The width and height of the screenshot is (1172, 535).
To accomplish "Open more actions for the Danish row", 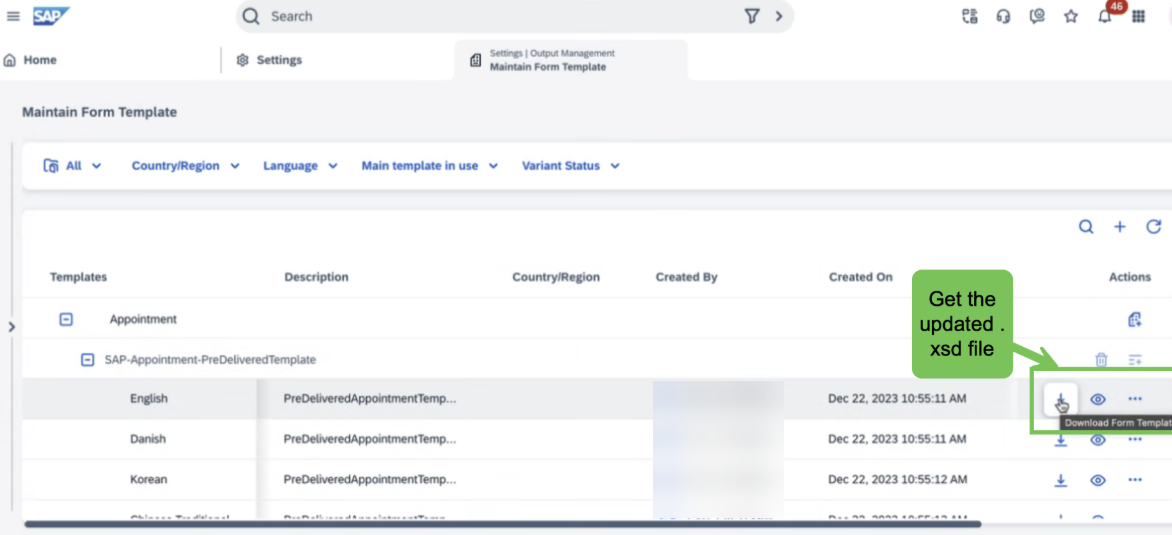I will coord(1135,439).
